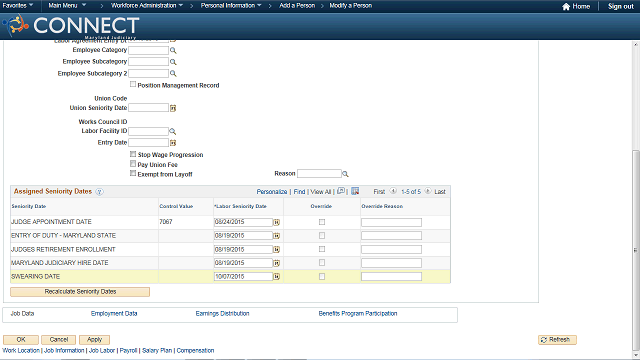Click the CONNECT logo emblem

coord(16,25)
